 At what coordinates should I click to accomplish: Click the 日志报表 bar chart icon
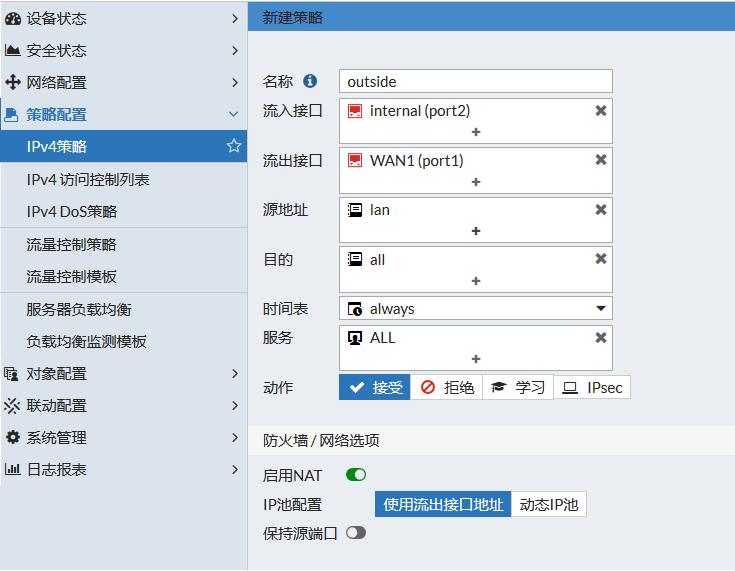(13, 469)
